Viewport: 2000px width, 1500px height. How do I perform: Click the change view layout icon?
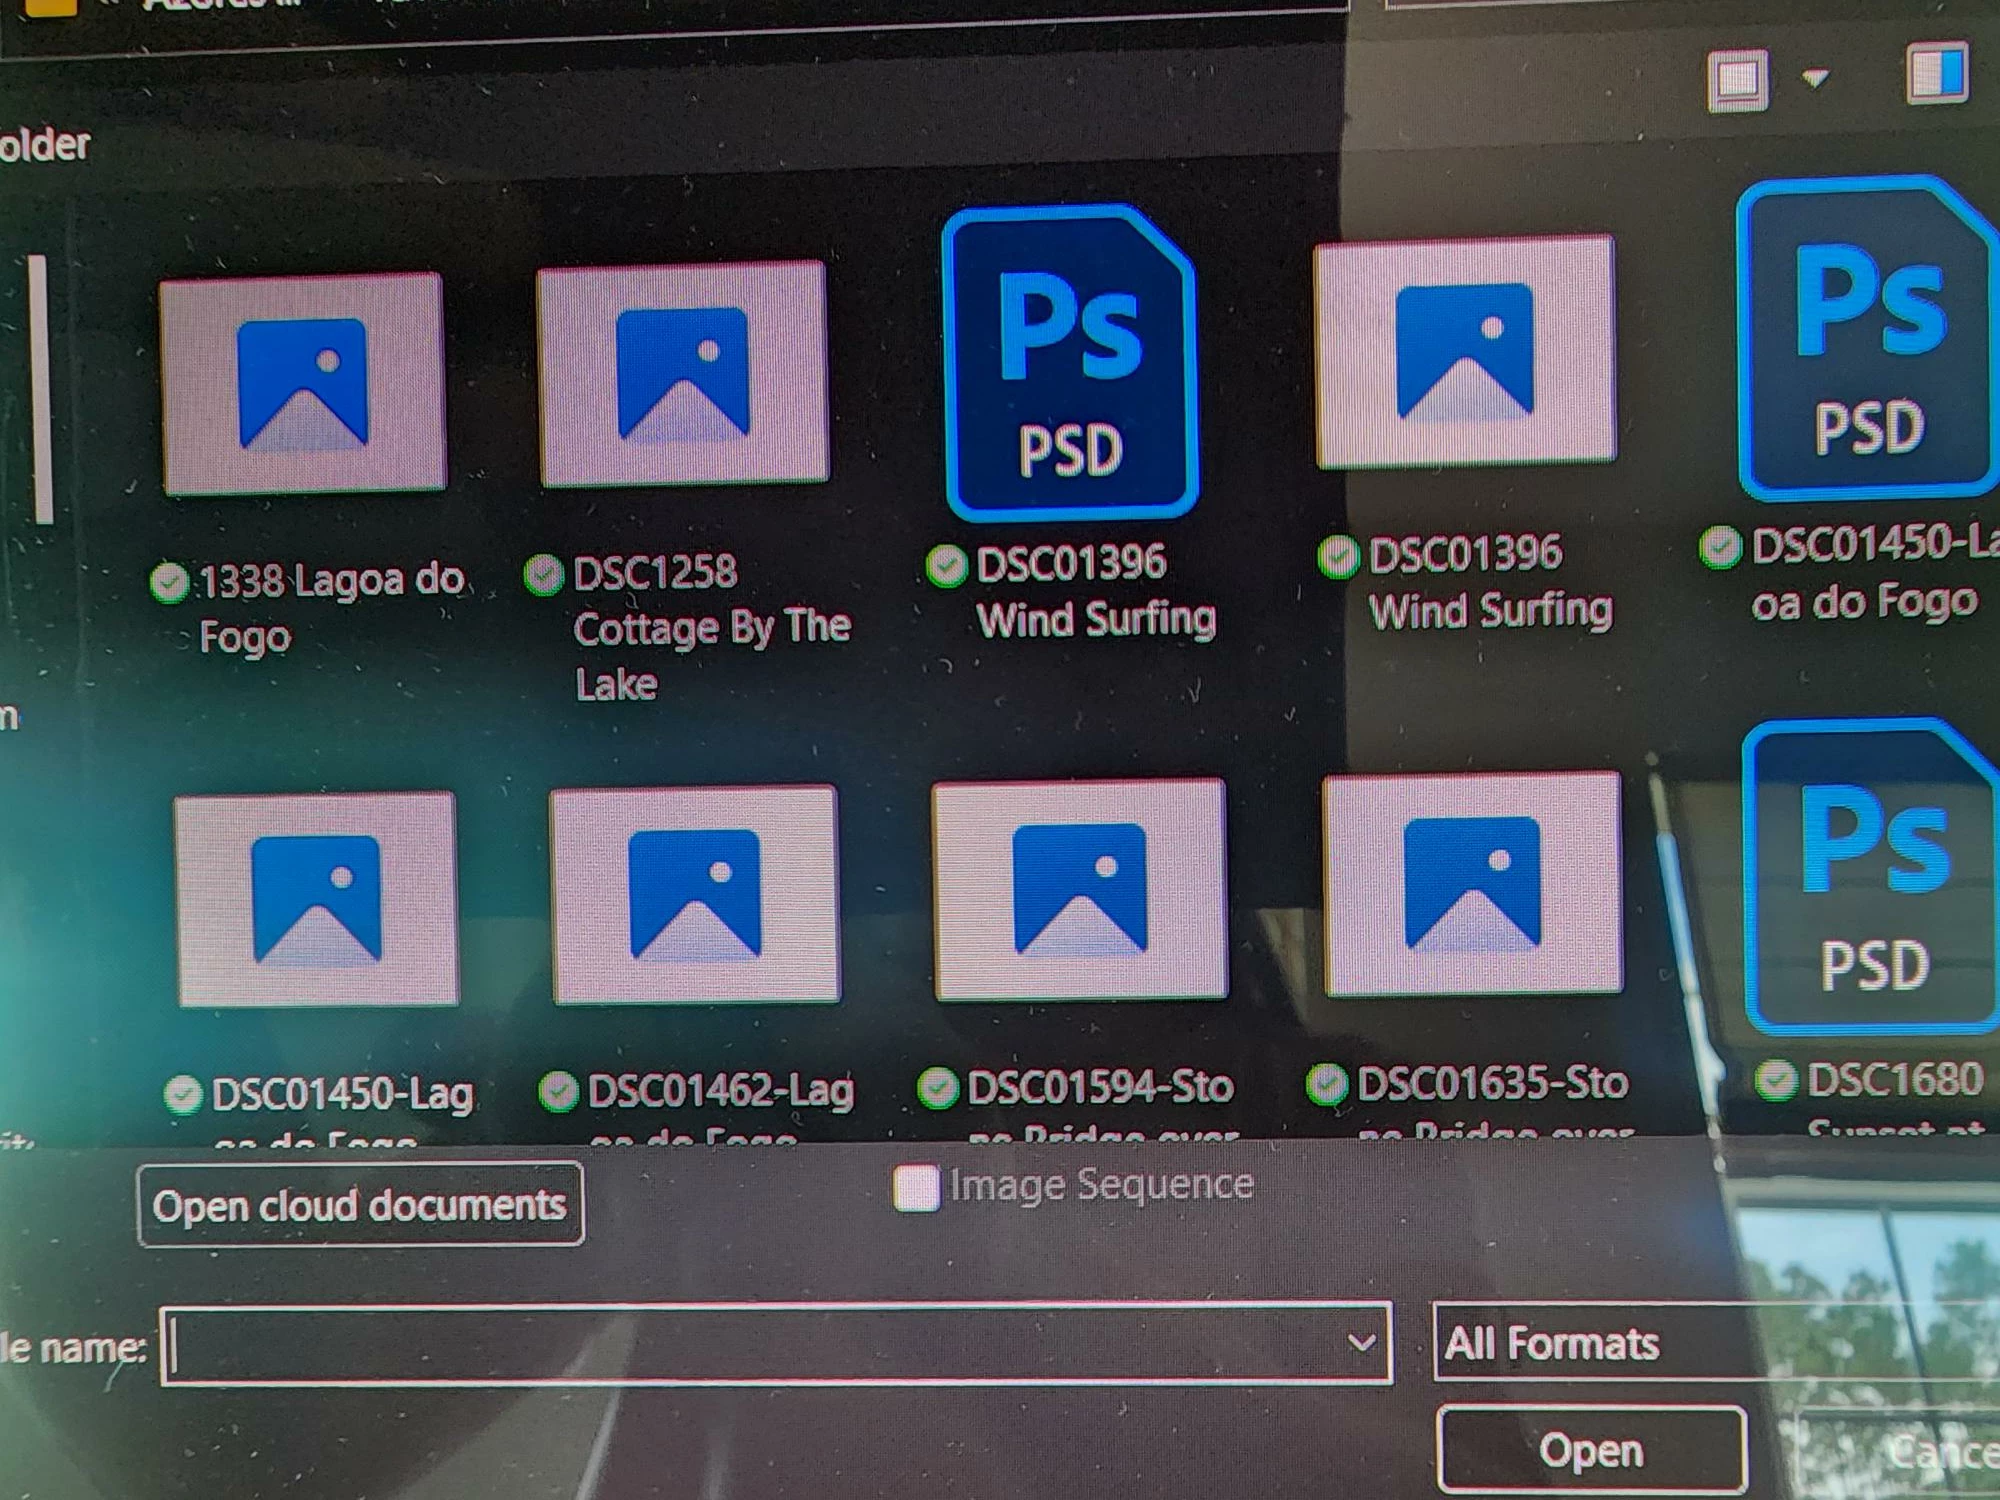1738,80
